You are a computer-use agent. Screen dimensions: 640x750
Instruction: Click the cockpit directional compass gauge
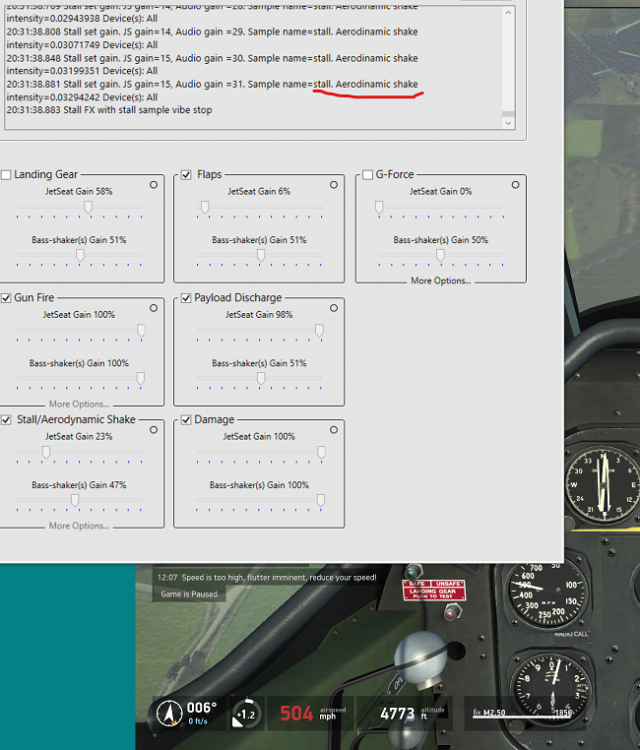coord(604,484)
